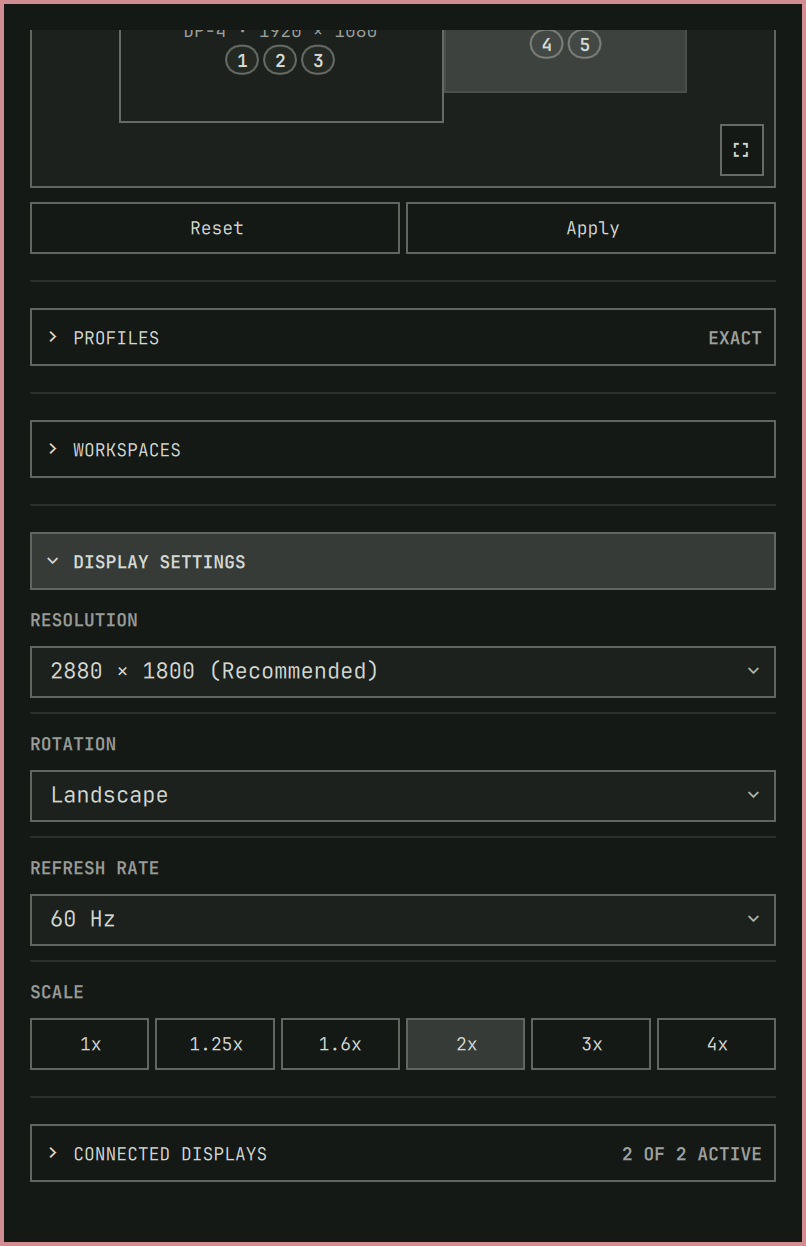Expand the Connected Displays section
The width and height of the screenshot is (806, 1246).
[x=403, y=1153]
